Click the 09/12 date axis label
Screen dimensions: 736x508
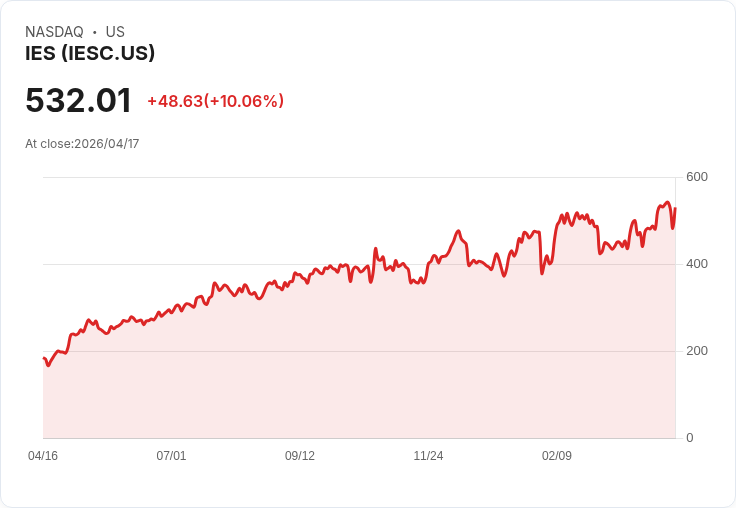pos(300,455)
